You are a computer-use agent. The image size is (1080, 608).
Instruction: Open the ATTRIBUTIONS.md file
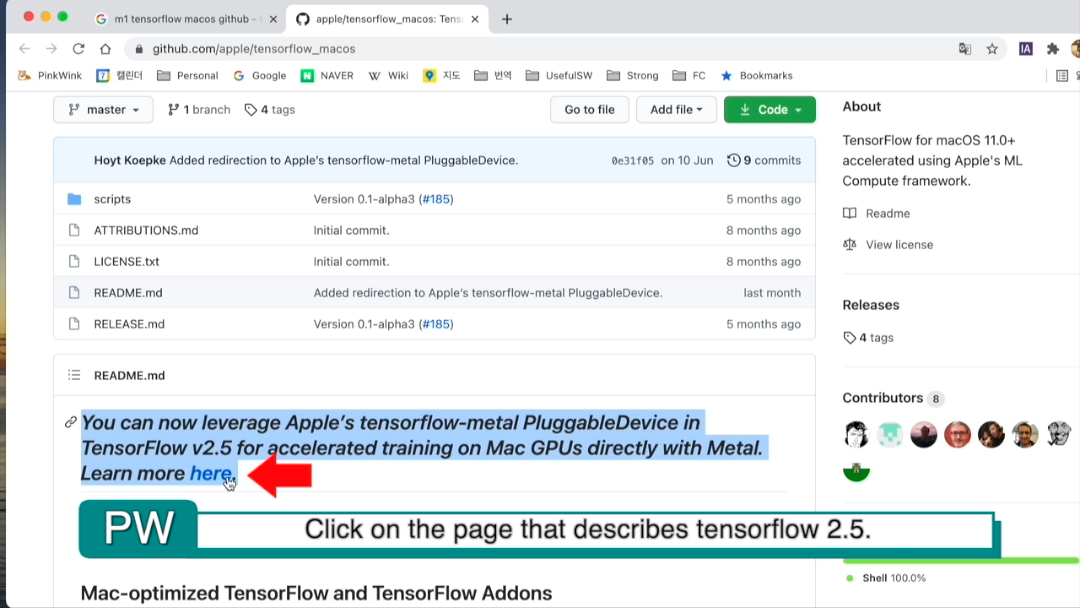(x=146, y=230)
